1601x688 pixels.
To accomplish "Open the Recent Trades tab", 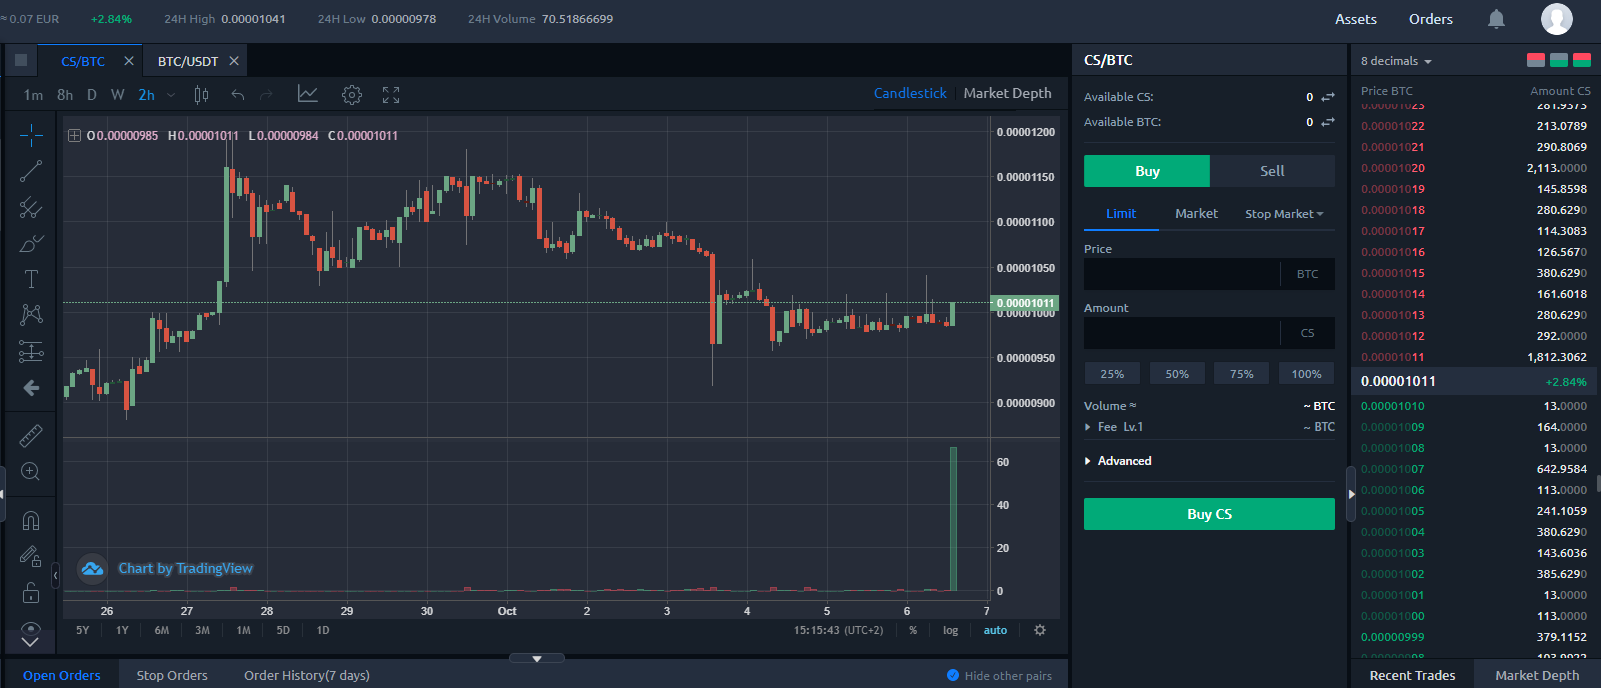I will pos(1412,675).
